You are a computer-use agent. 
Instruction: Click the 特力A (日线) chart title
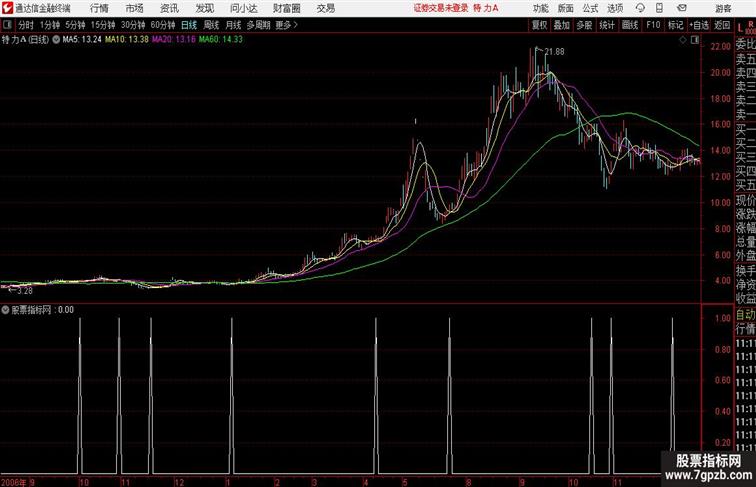tap(26, 40)
